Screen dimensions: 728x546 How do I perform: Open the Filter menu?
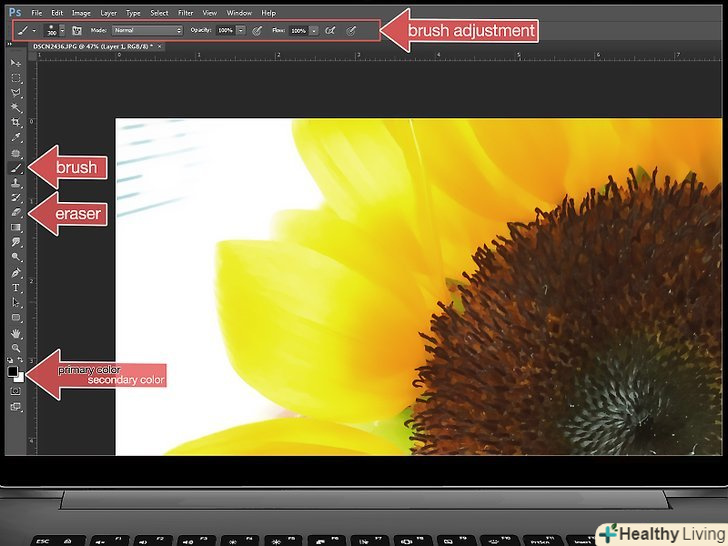pos(185,13)
